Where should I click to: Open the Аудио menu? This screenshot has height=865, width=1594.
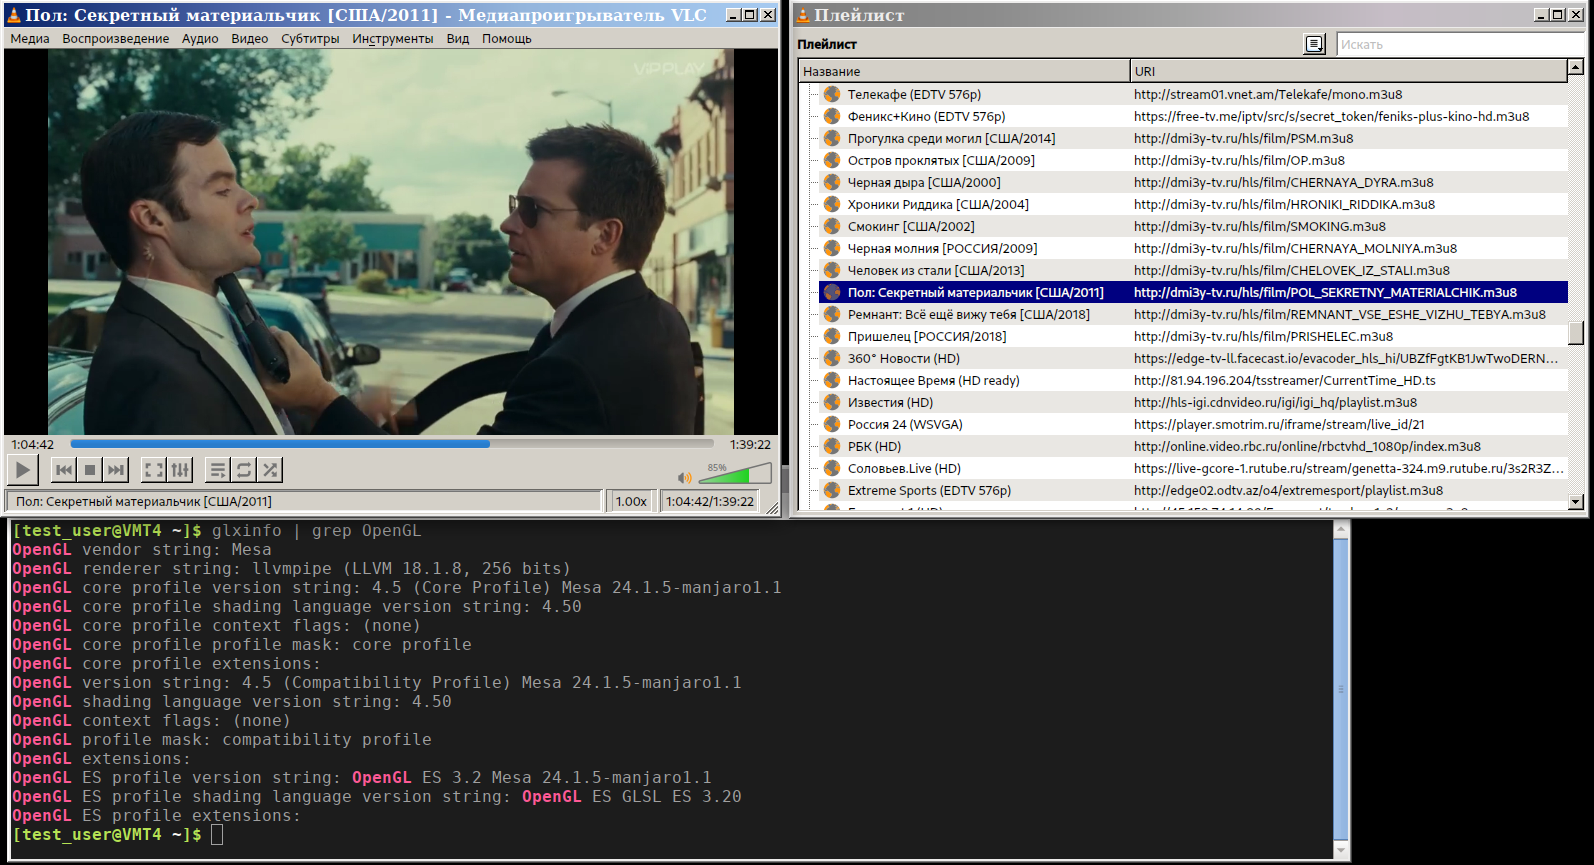pos(200,39)
